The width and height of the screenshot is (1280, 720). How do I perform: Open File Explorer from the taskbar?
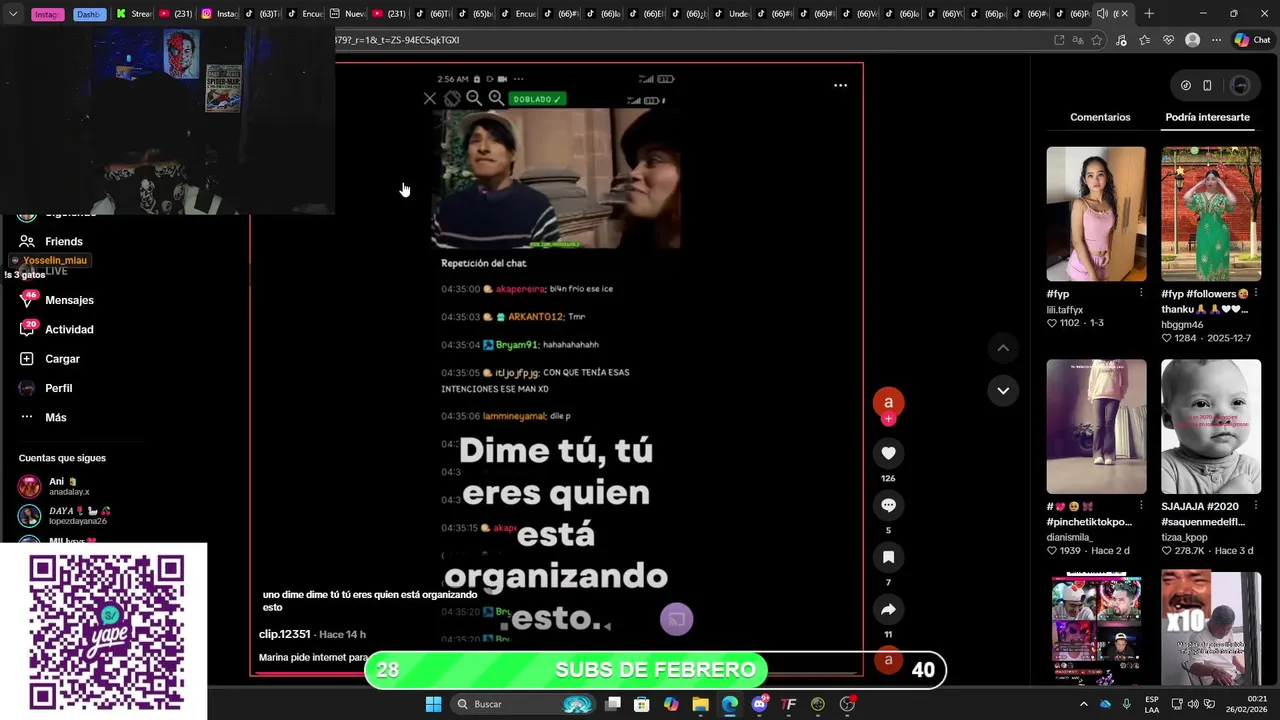(700, 704)
